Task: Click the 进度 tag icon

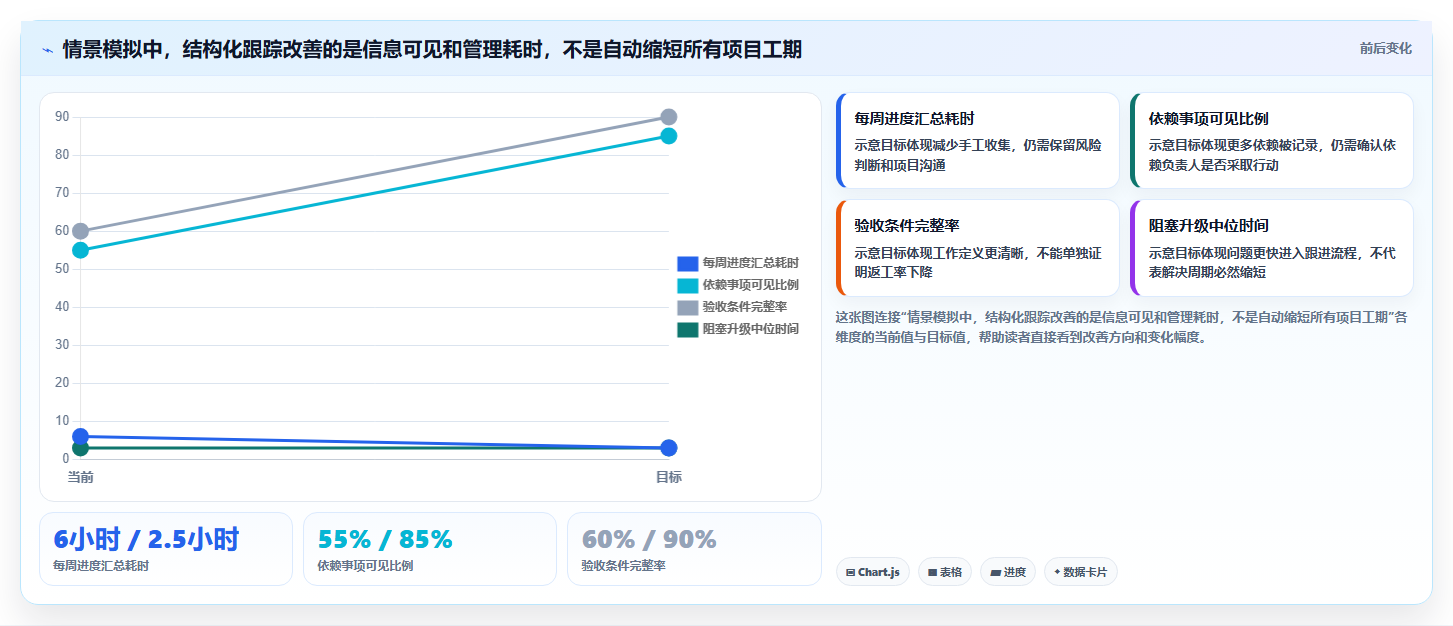Action: click(995, 573)
